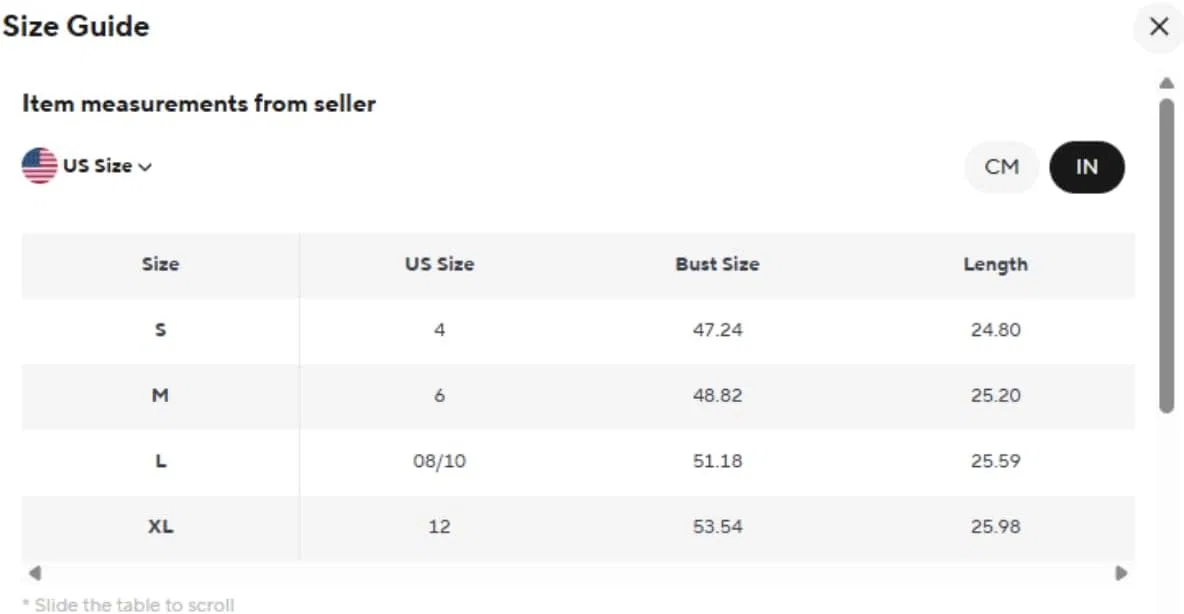The width and height of the screenshot is (1184, 614).
Task: Click the 53.54 bust size value
Action: tap(717, 527)
